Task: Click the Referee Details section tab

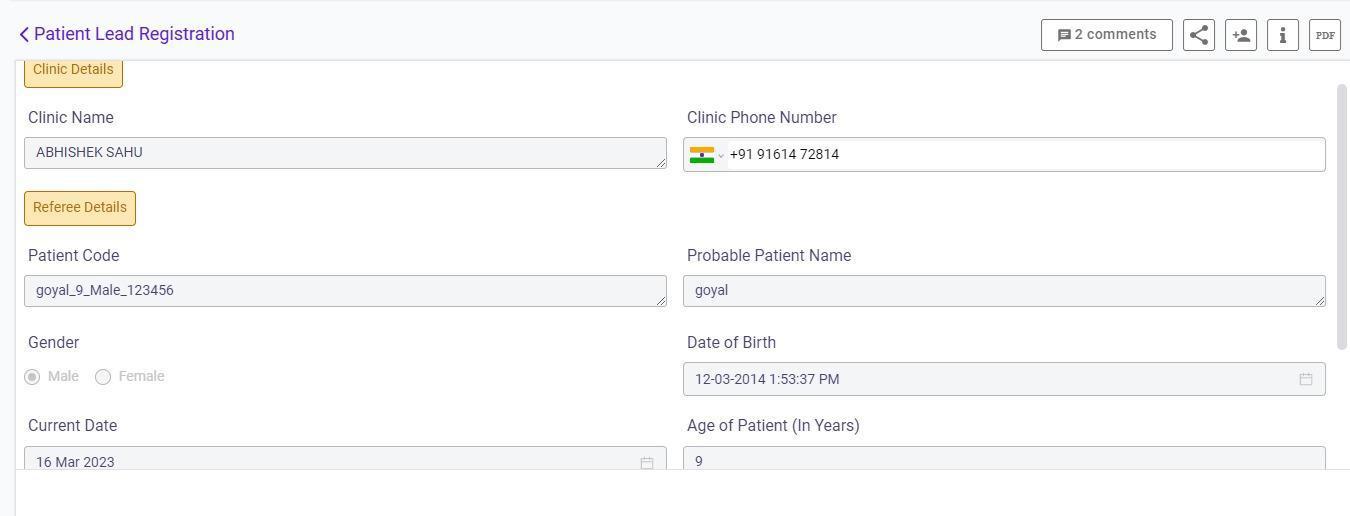Action: 80,208
